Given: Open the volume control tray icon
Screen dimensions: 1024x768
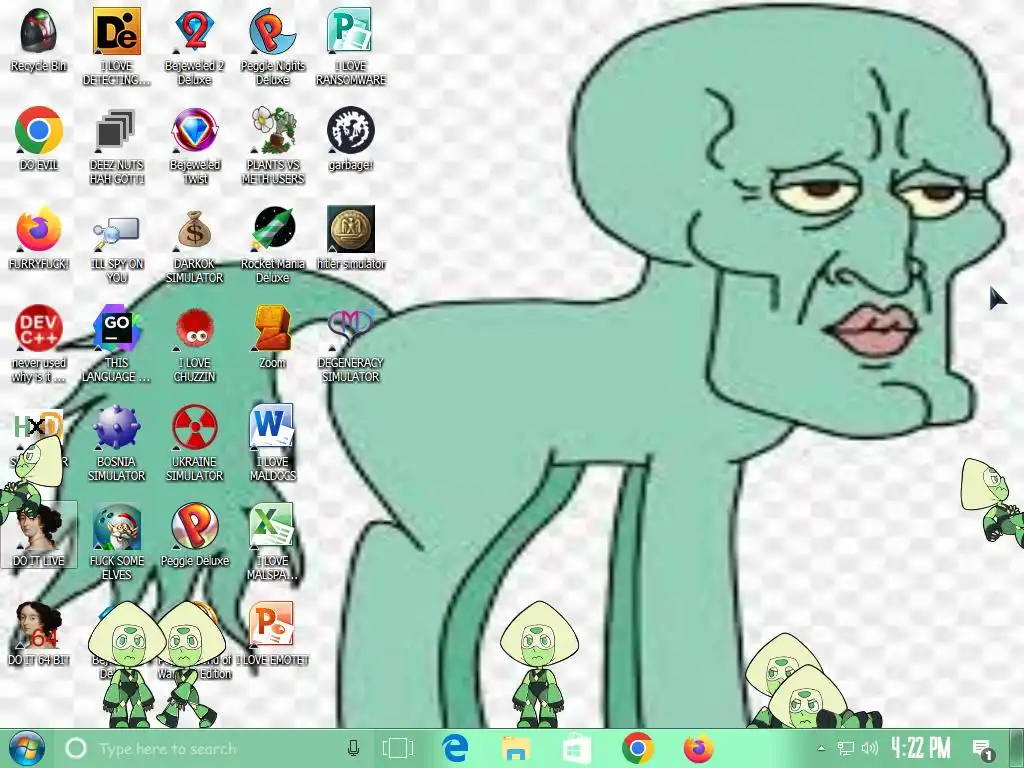Looking at the screenshot, I should (870, 748).
